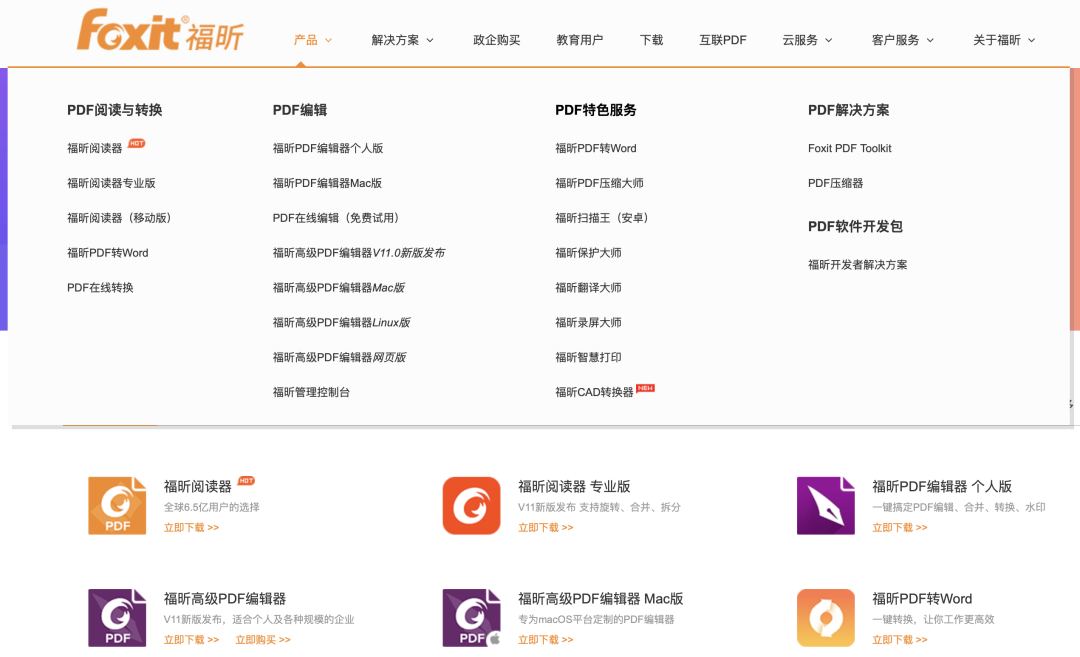Image resolution: width=1080 pixels, height=657 pixels.
Task: Open 福昕开发者解决方案 menu link
Action: click(x=858, y=265)
